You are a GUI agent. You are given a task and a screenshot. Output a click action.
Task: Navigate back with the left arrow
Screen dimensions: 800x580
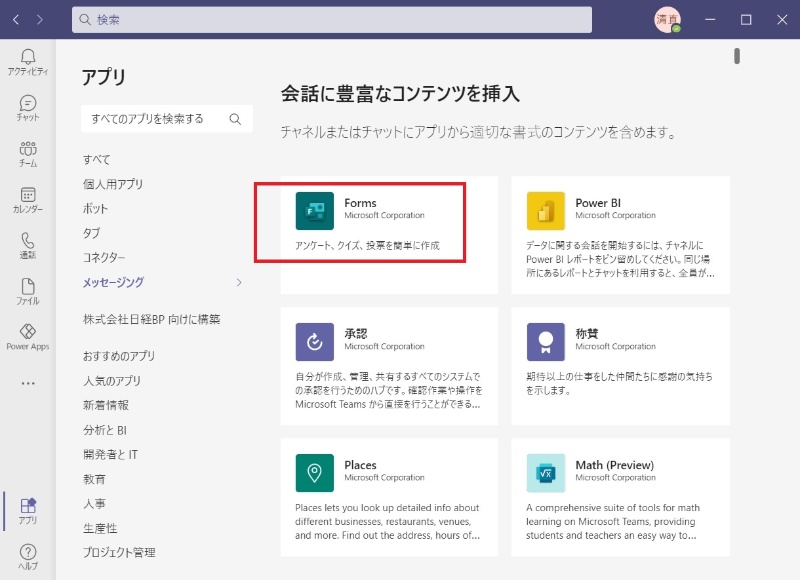[16, 19]
